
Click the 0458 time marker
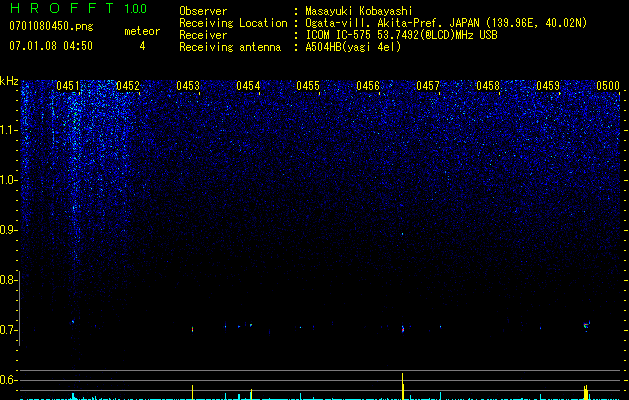click(x=488, y=86)
